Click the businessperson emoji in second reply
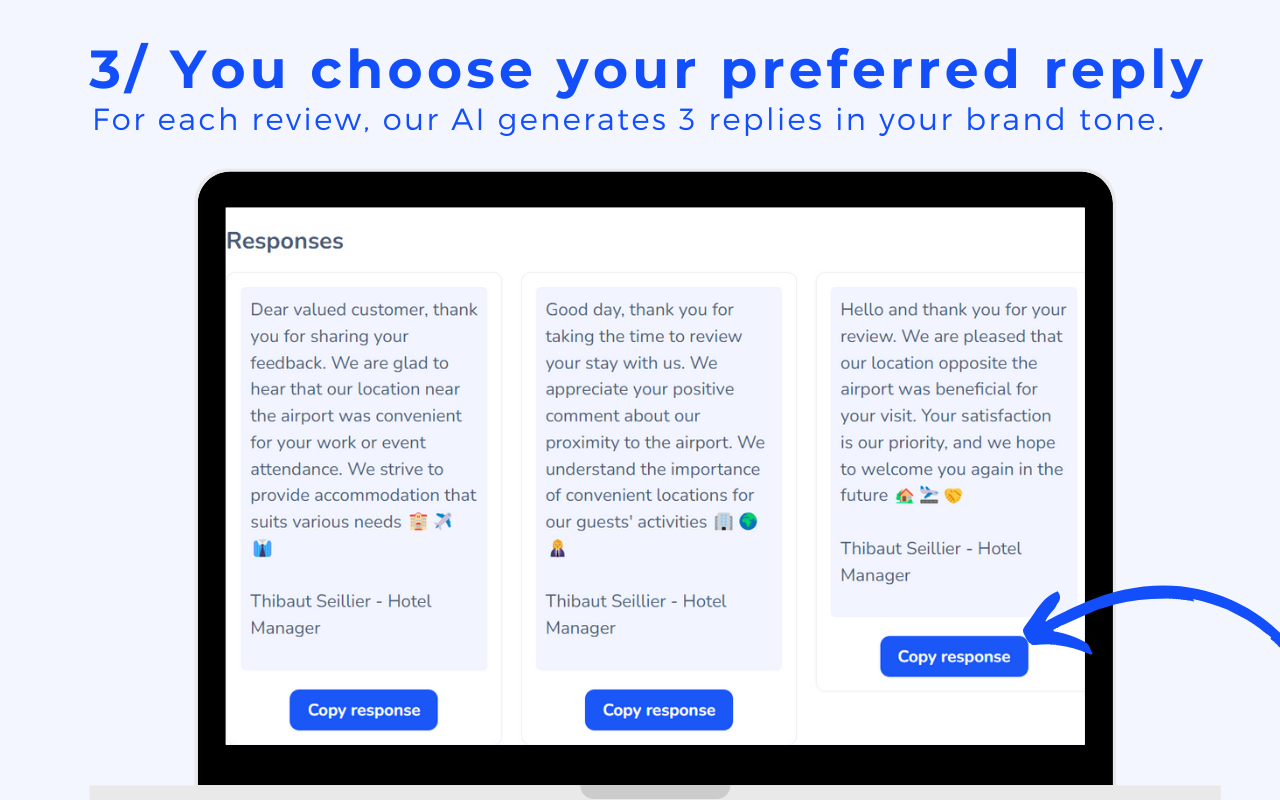1280x800 pixels. point(557,547)
